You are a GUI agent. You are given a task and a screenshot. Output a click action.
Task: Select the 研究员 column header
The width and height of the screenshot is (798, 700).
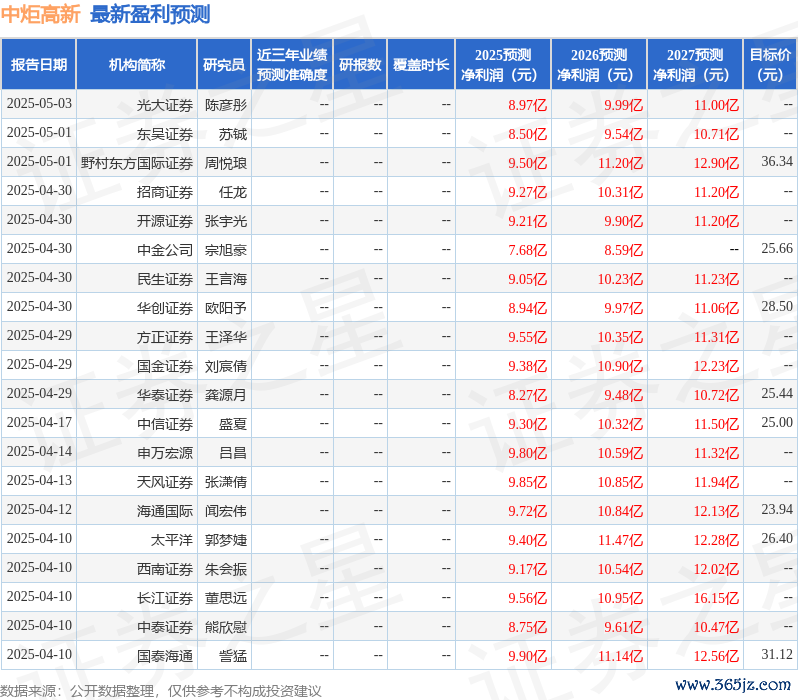[224, 64]
